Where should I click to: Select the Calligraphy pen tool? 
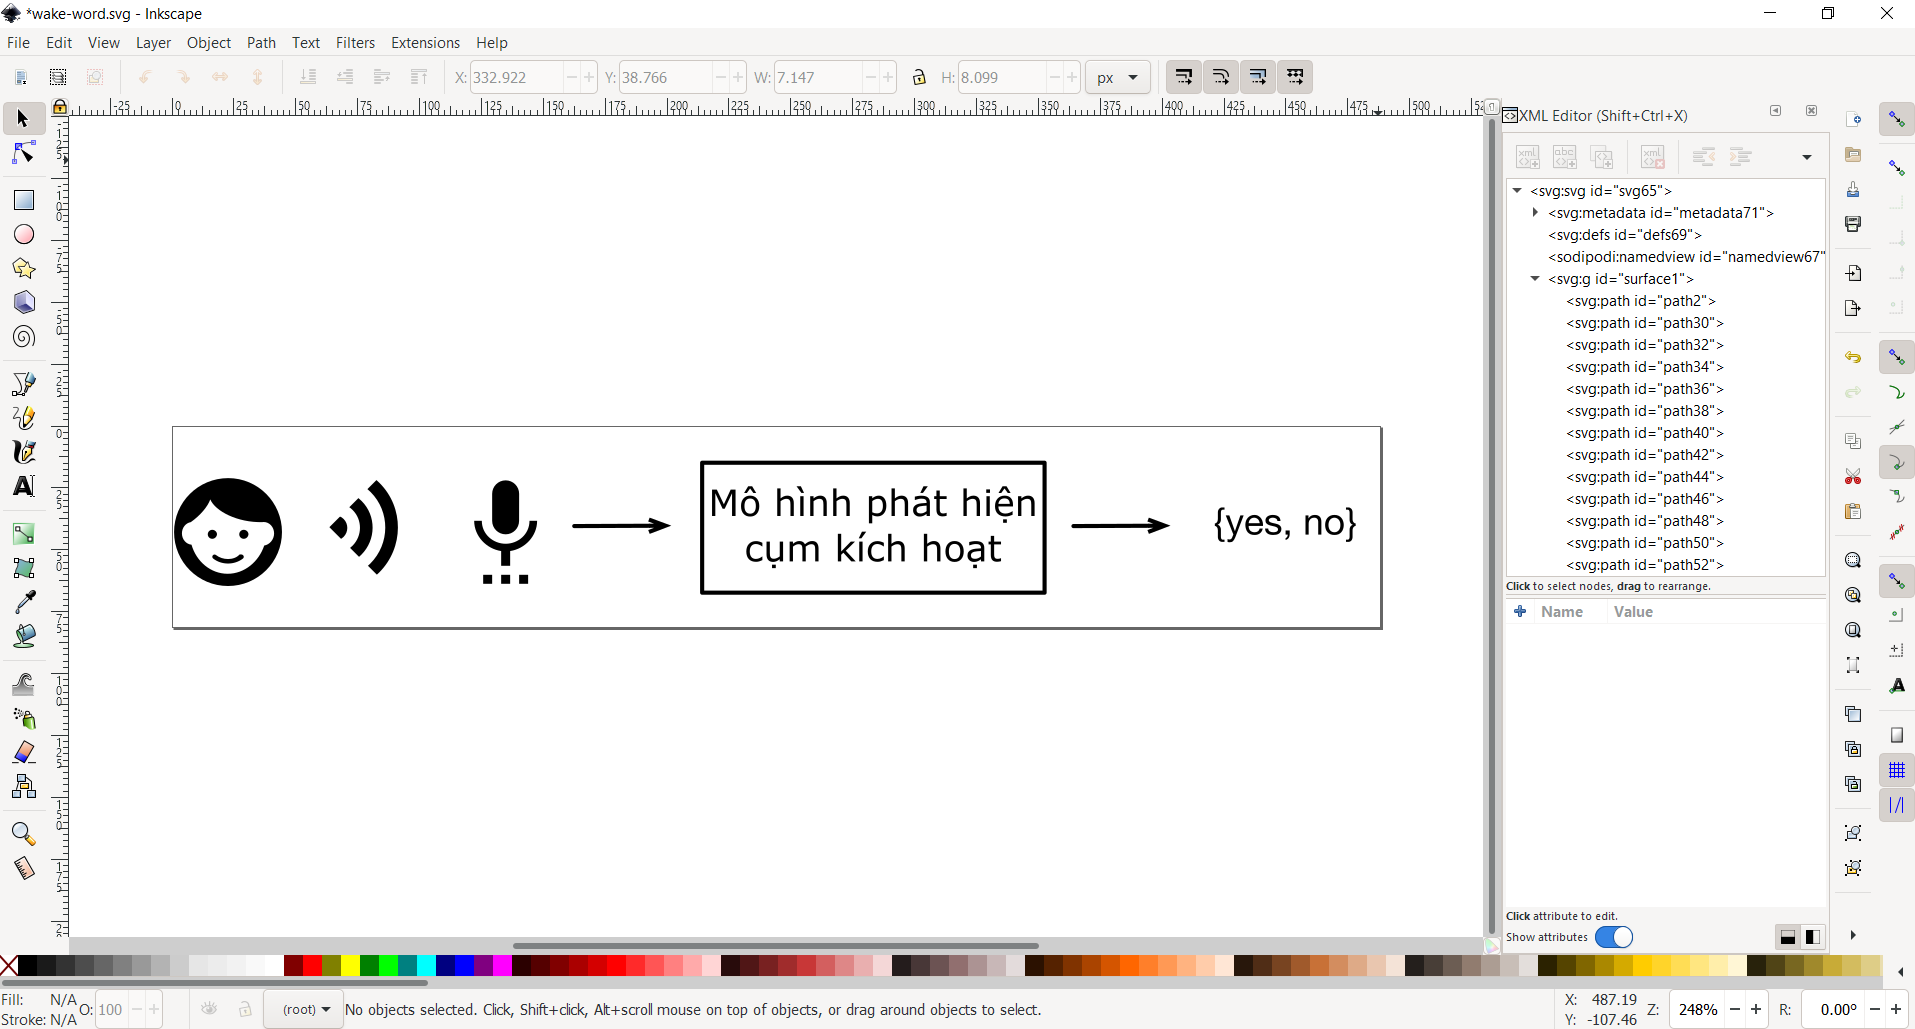24,452
